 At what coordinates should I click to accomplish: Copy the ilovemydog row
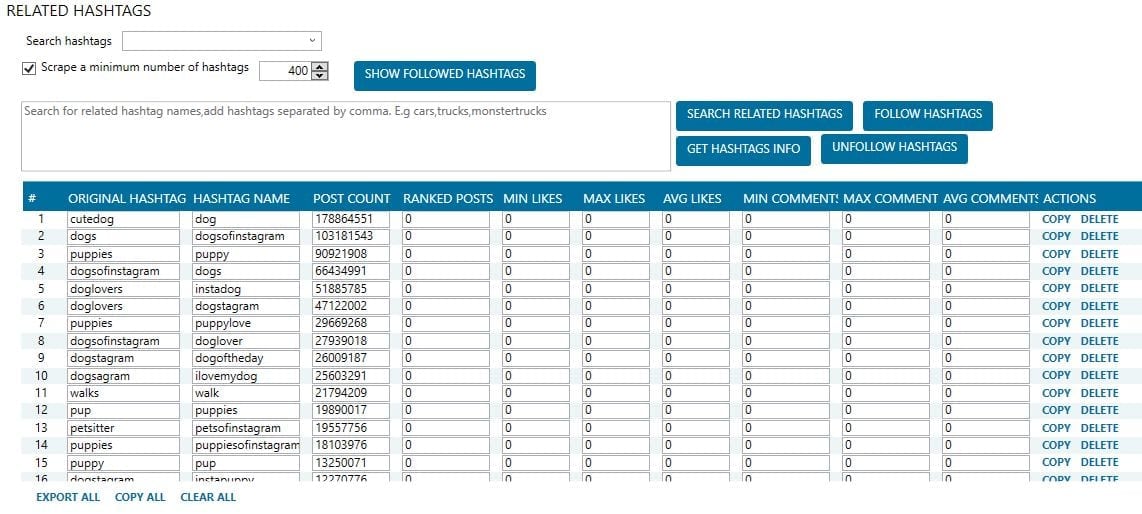(1056, 376)
